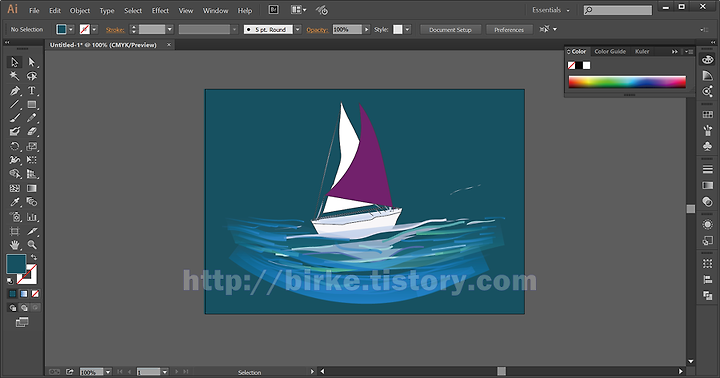
Task: Open the Symbols panel icon
Action: tap(708, 146)
